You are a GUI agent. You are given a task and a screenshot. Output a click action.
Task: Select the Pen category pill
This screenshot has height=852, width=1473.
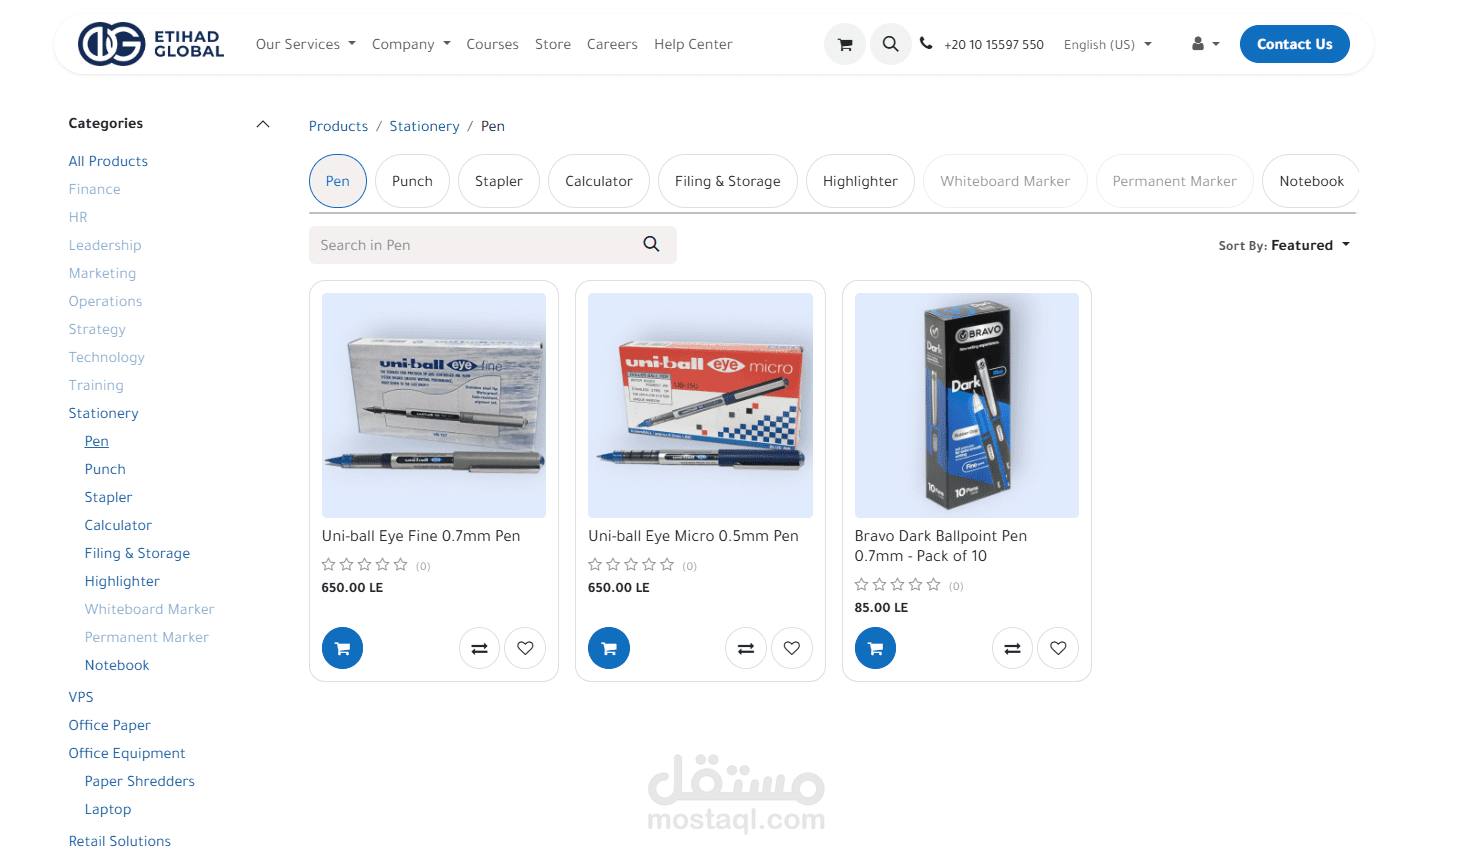point(338,181)
